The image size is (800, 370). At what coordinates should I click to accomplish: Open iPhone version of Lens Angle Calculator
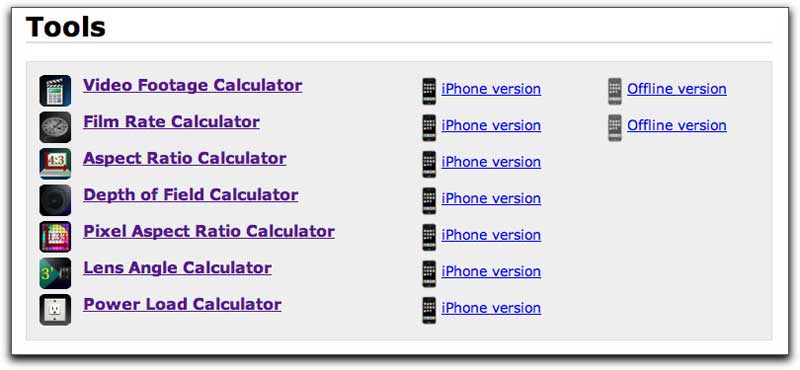click(x=491, y=272)
